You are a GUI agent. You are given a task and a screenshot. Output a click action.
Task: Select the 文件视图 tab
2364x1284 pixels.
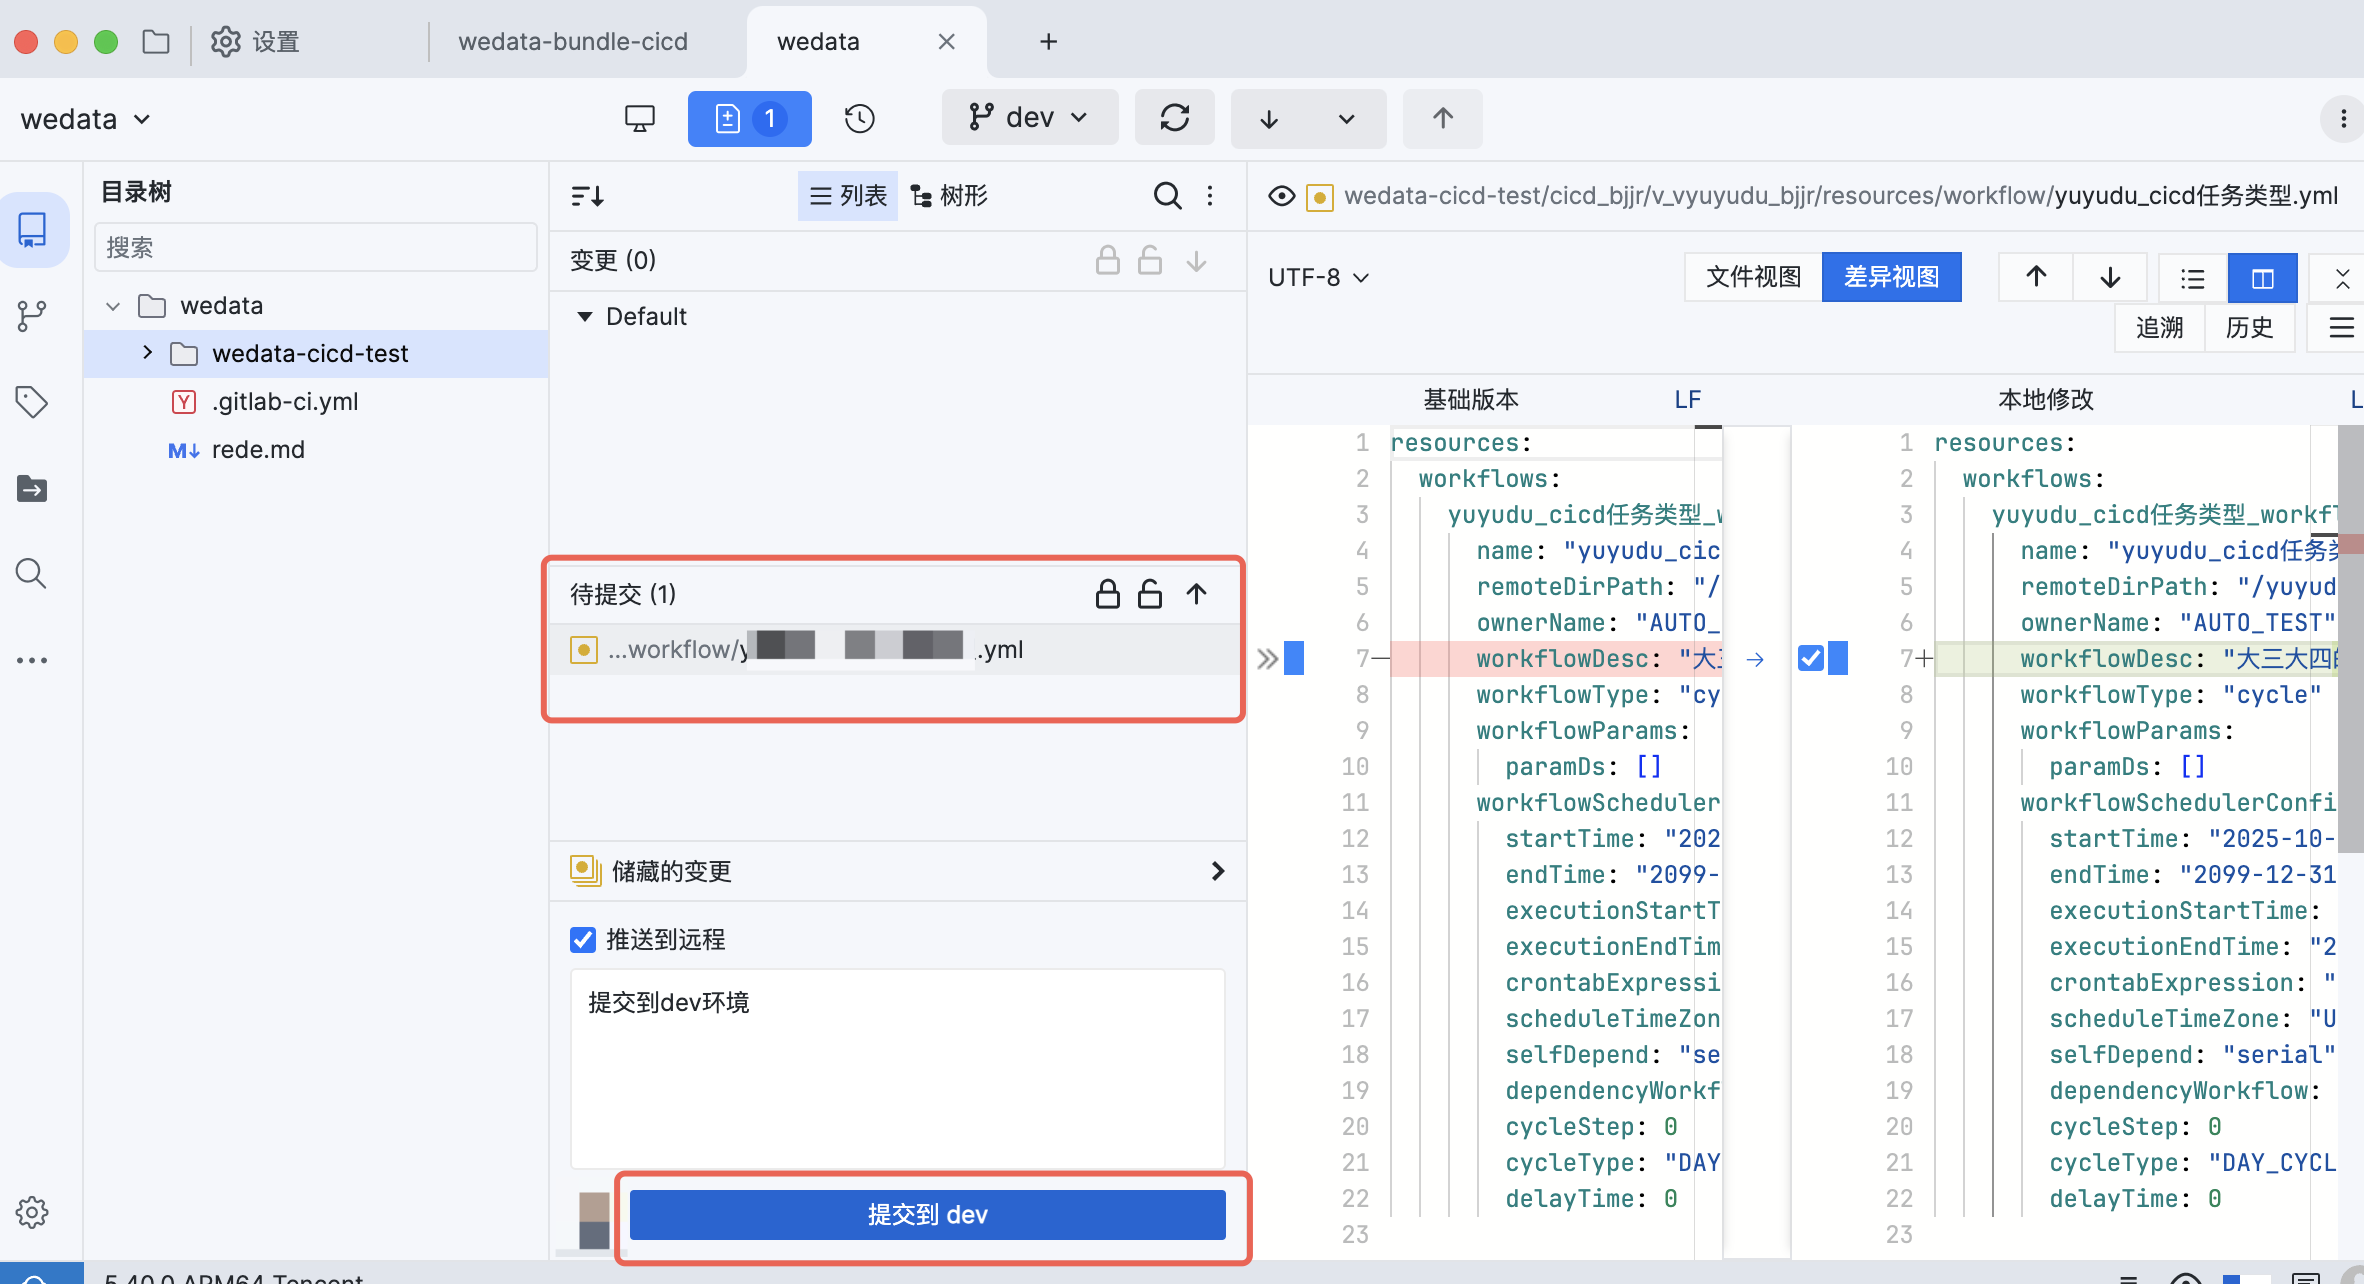(x=1753, y=277)
